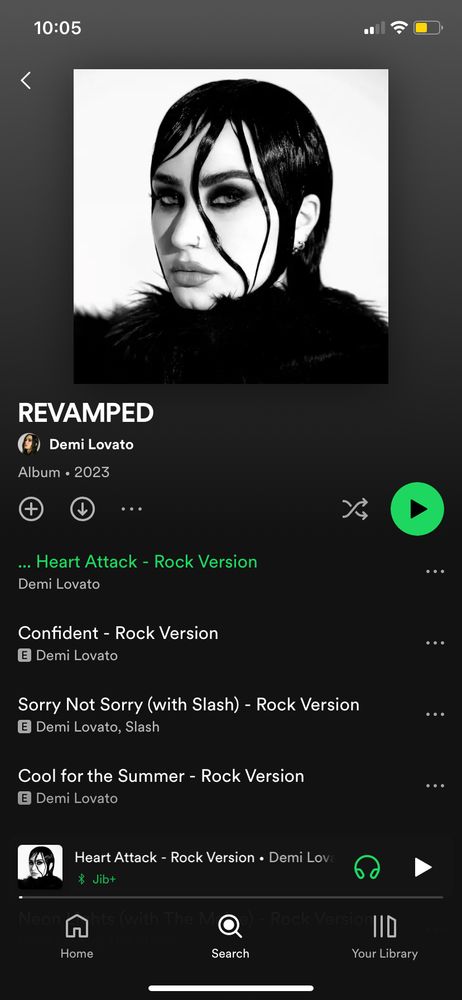Tap the back arrow icon

tap(26, 80)
